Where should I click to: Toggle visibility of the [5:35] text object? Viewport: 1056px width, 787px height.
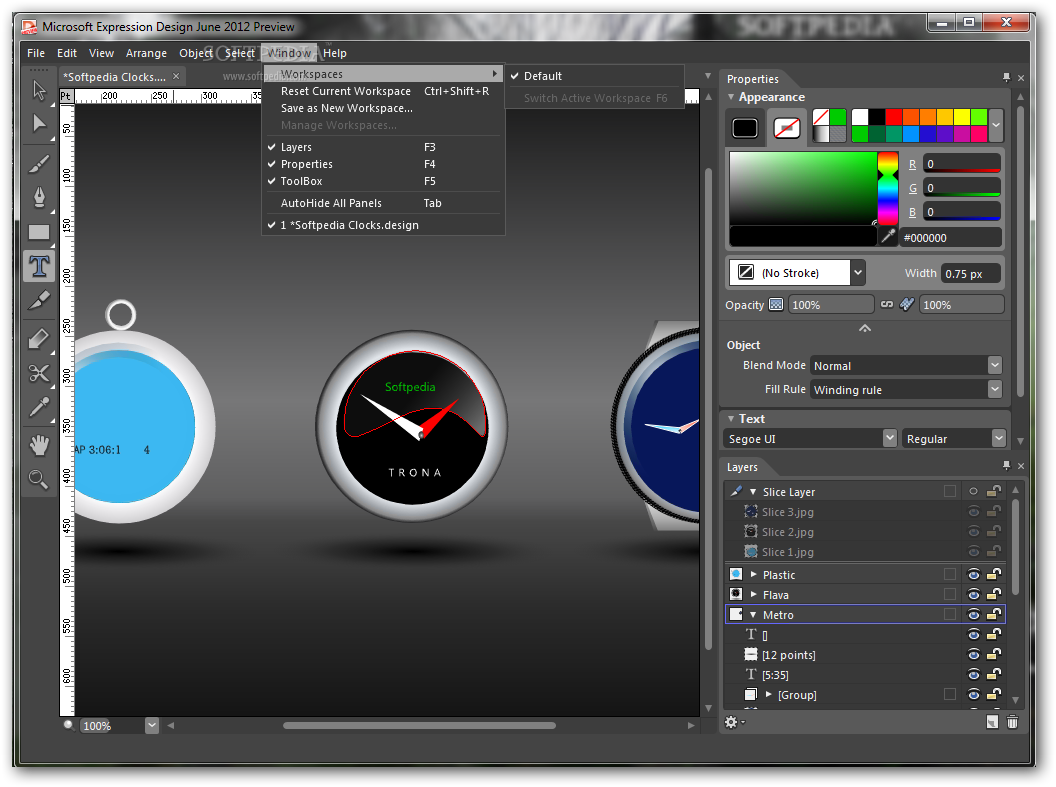point(974,675)
